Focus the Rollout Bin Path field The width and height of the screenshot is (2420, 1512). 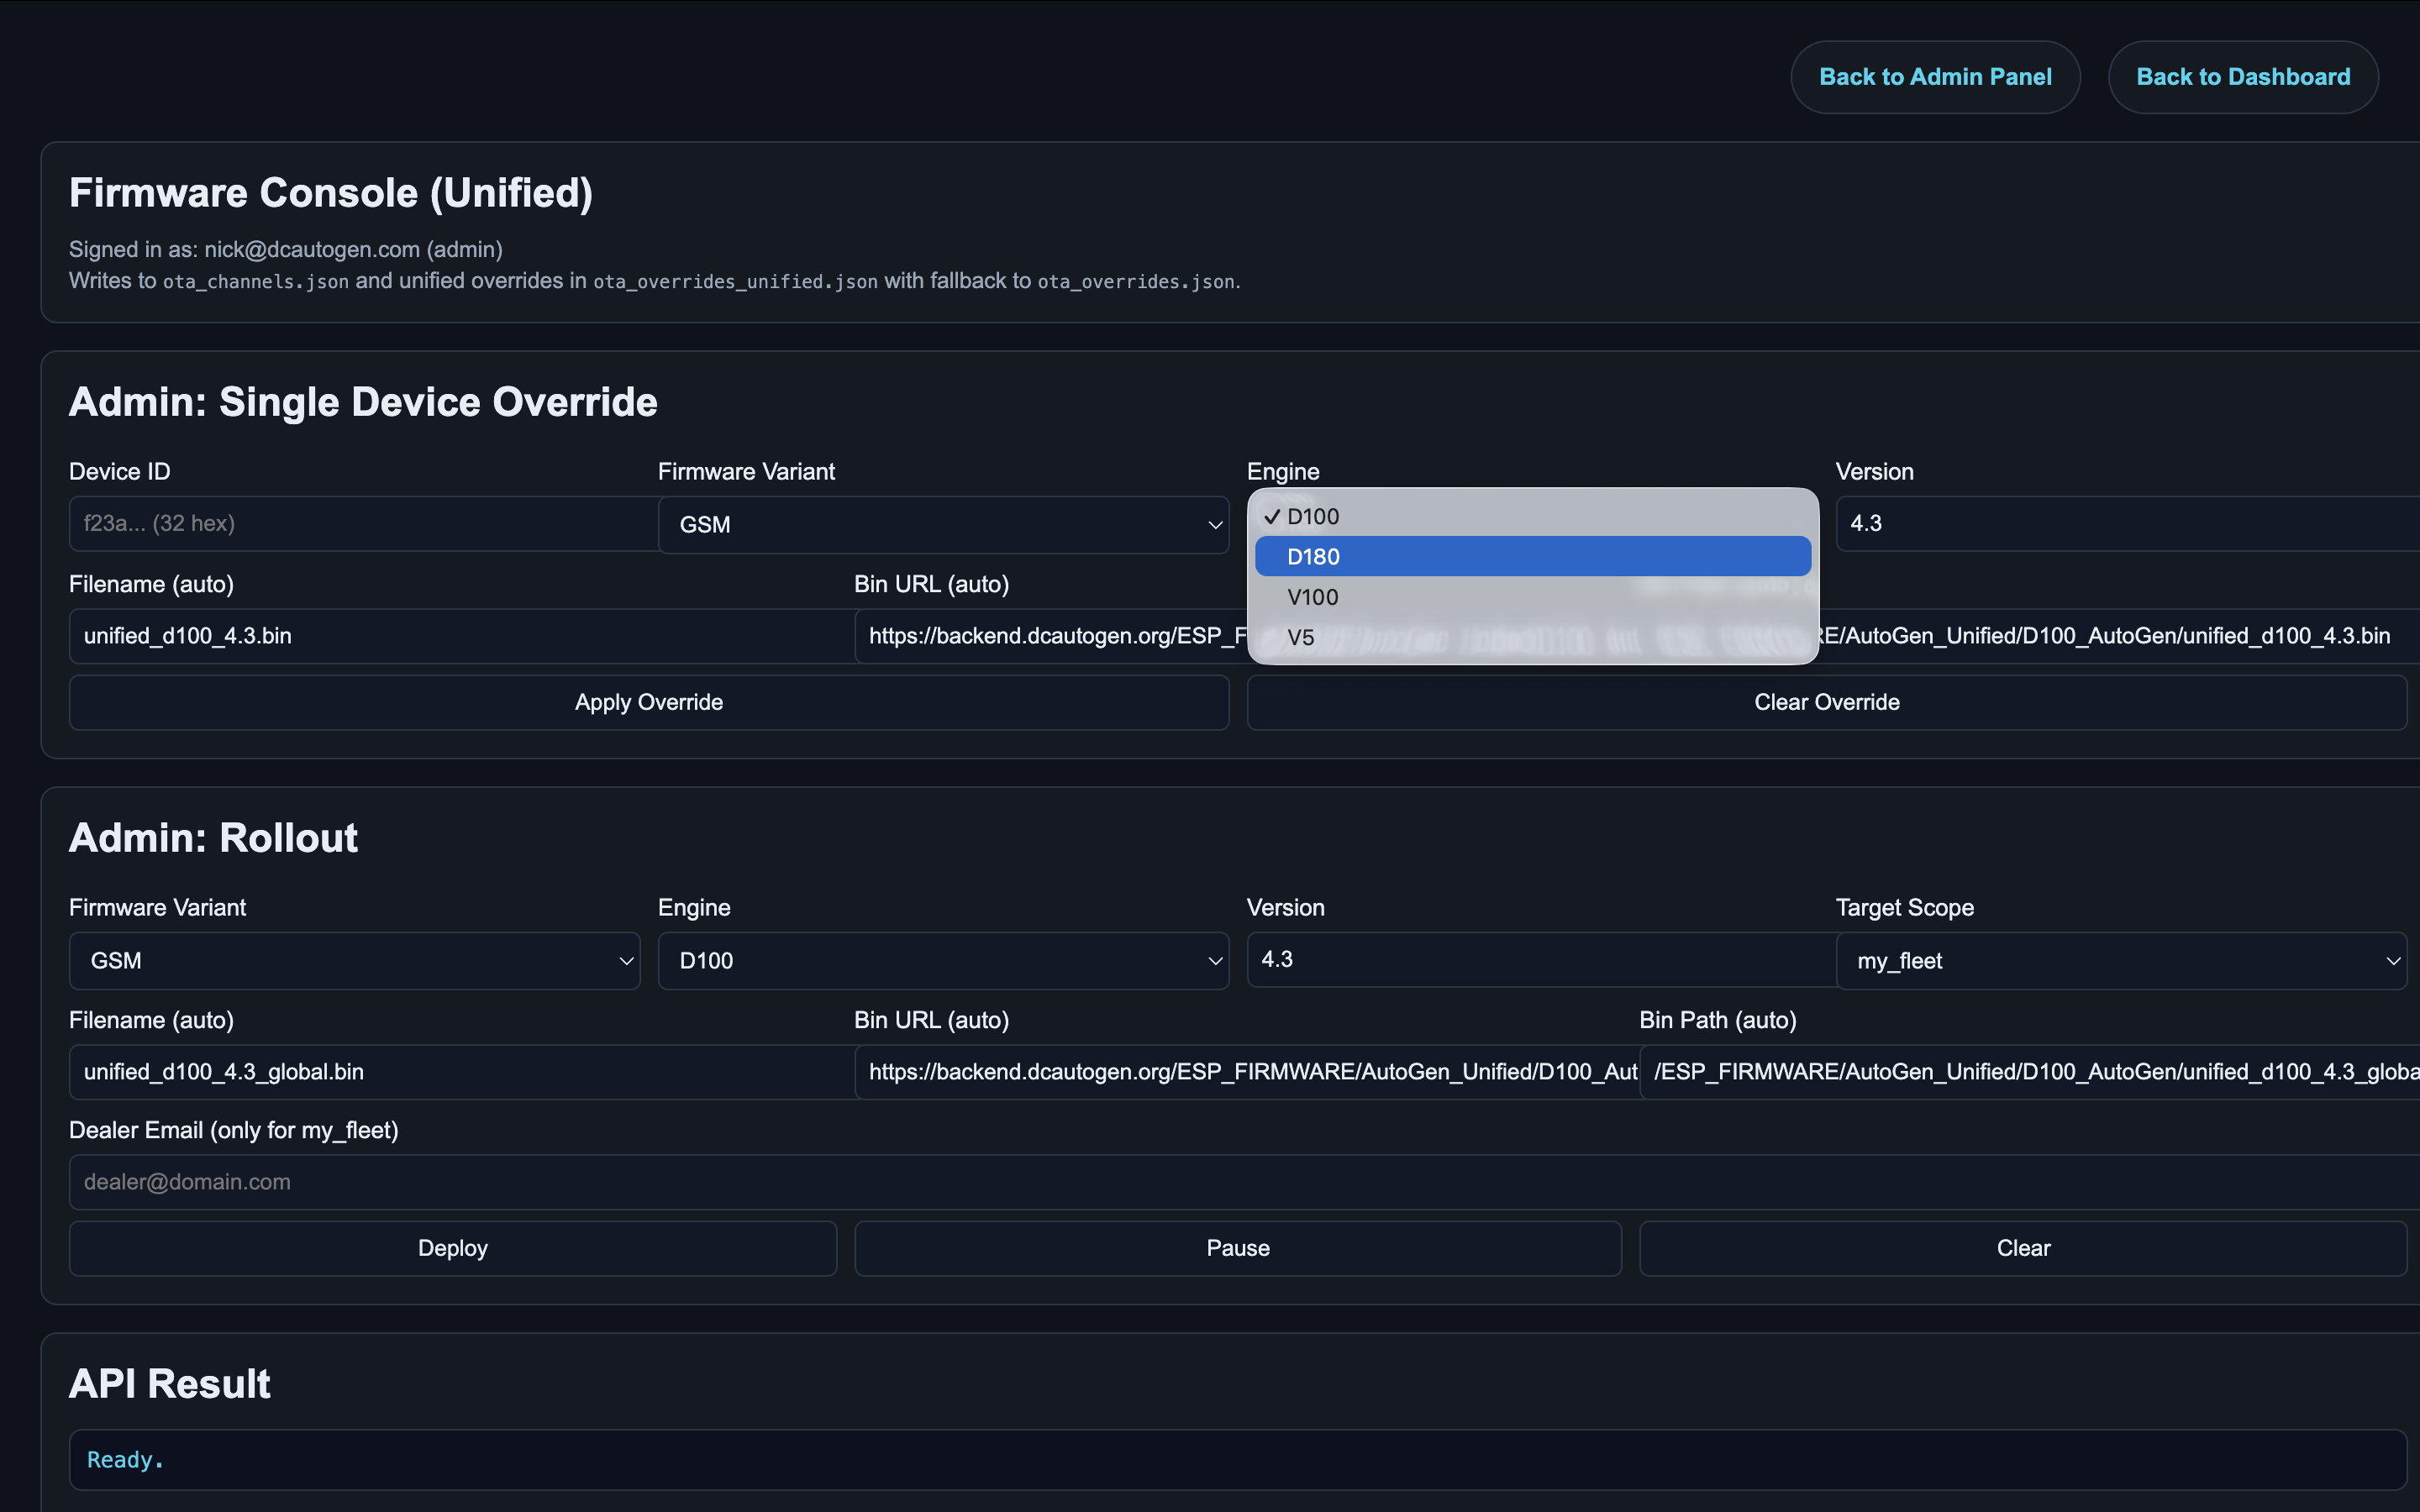2030,1072
